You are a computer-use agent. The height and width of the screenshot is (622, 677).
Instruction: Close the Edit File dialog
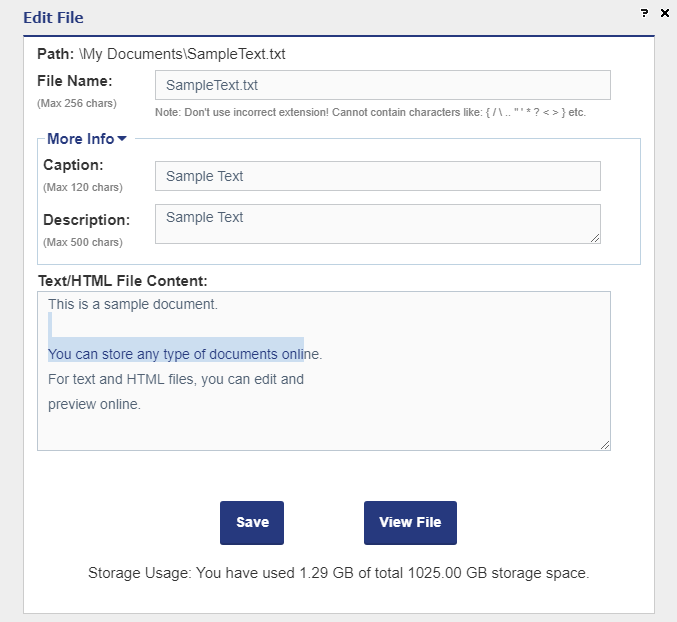click(664, 13)
